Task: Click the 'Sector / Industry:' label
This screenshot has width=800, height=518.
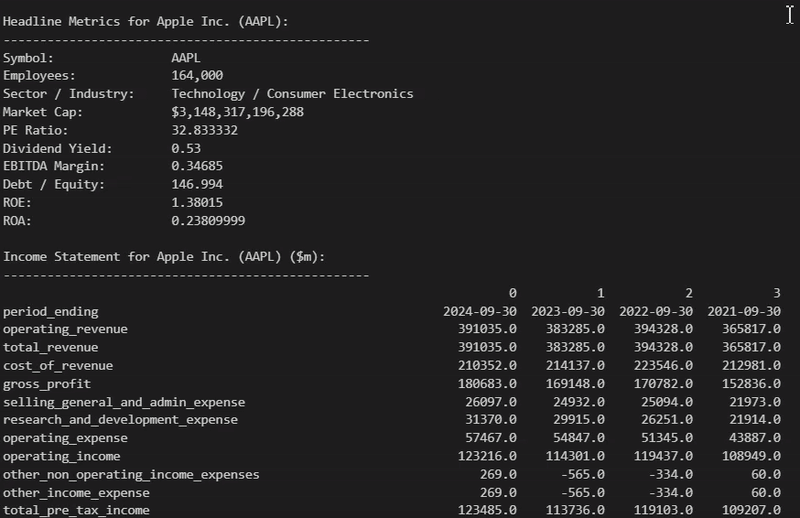Action: tap(68, 94)
